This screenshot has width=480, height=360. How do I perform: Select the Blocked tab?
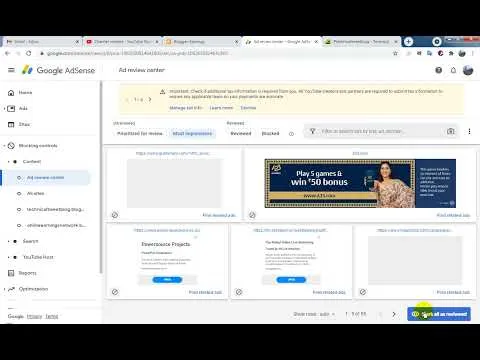[x=270, y=133]
